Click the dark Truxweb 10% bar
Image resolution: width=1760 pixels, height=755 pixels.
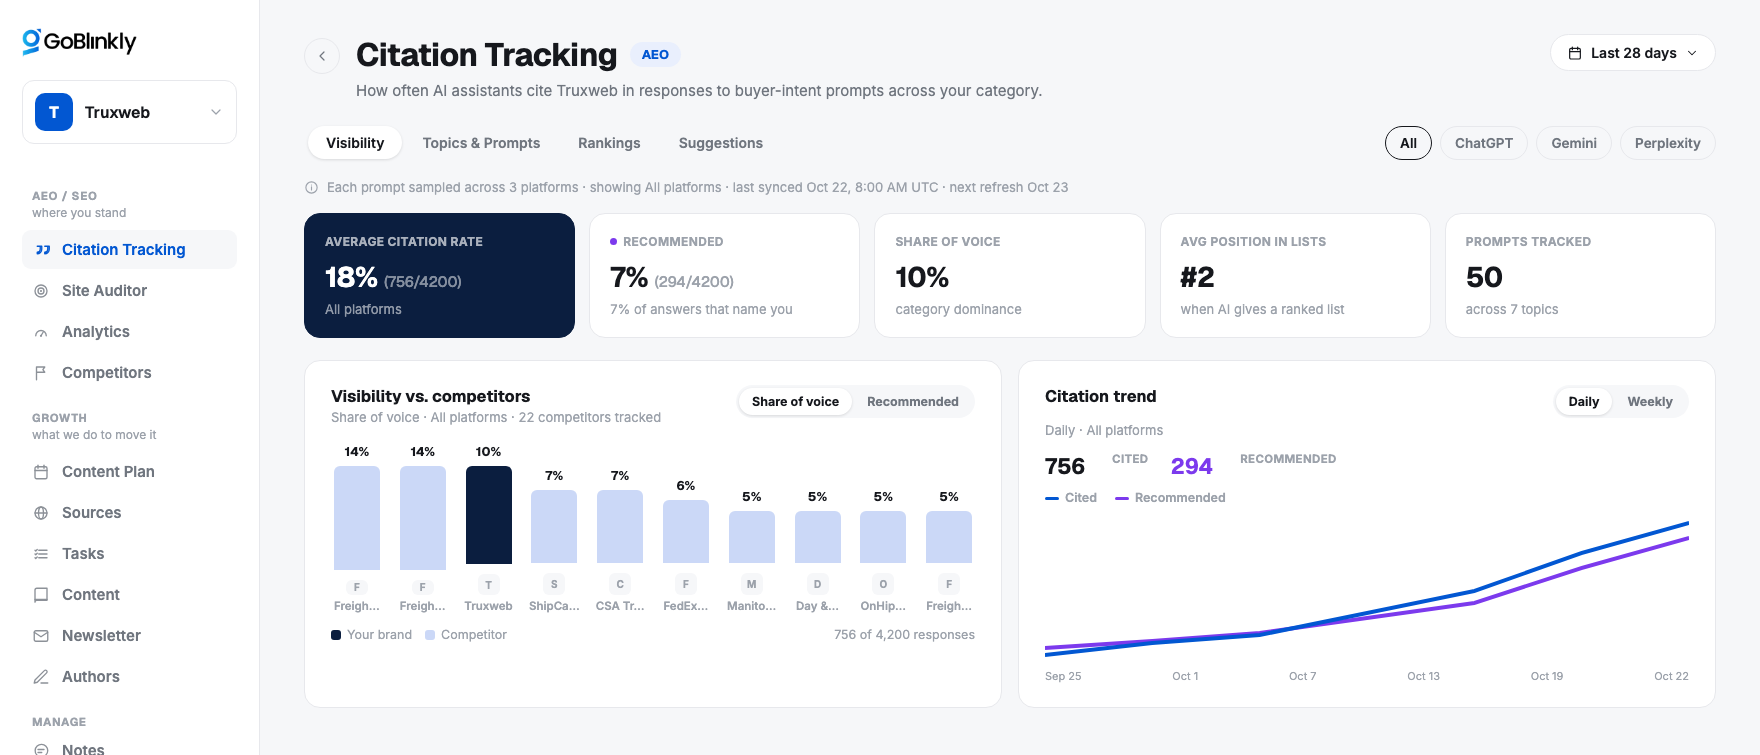(488, 515)
